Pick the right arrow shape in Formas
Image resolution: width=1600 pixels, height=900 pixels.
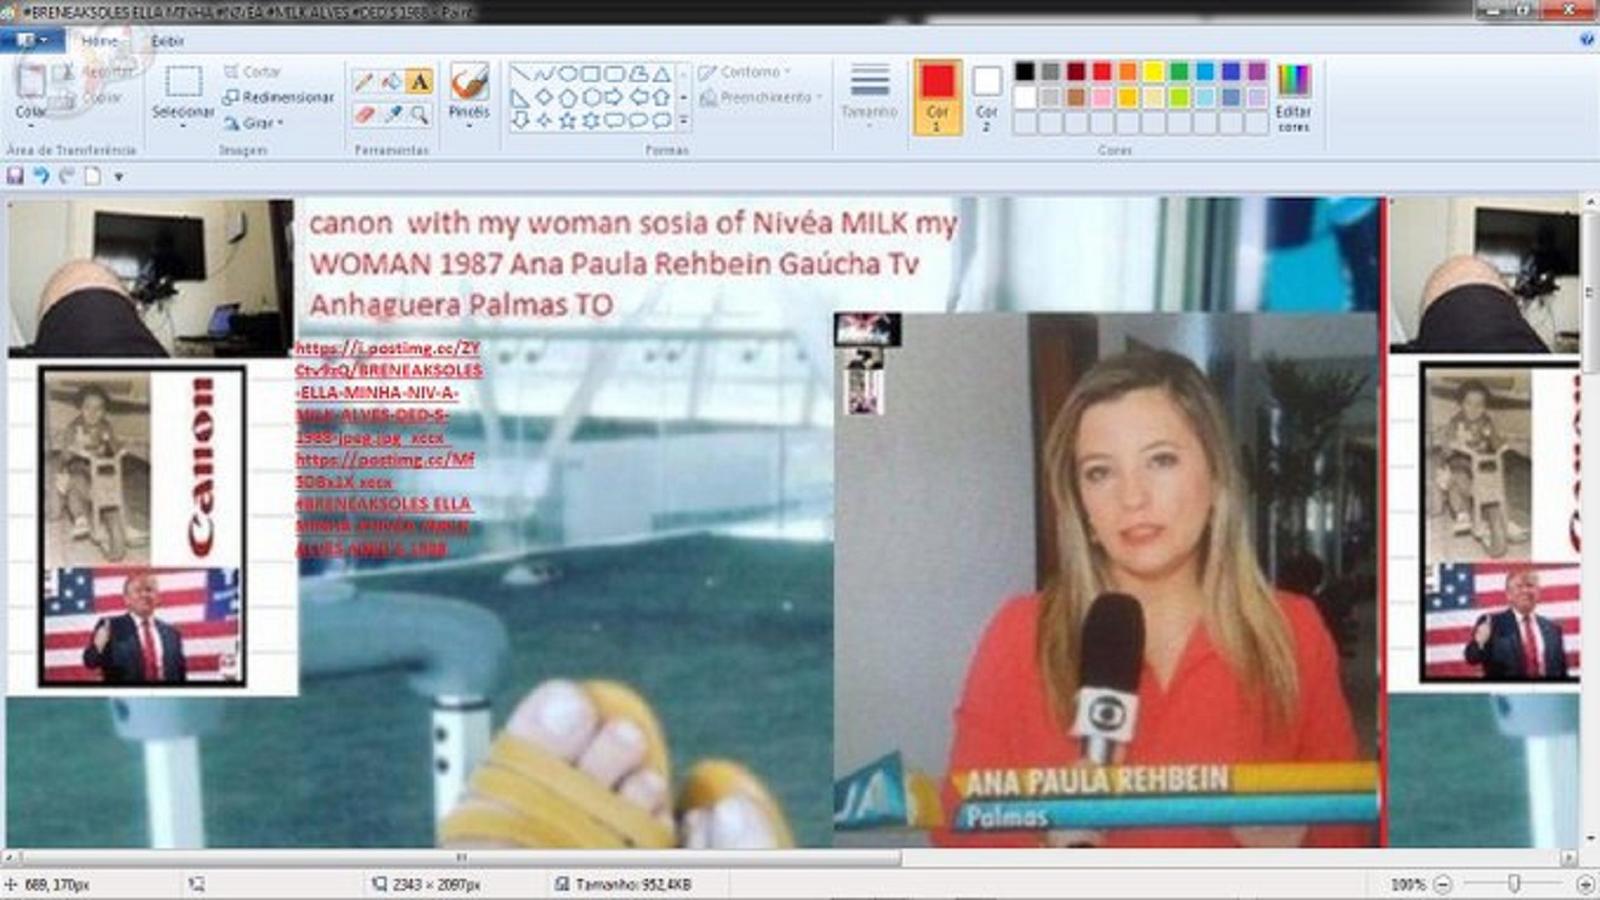click(x=615, y=98)
